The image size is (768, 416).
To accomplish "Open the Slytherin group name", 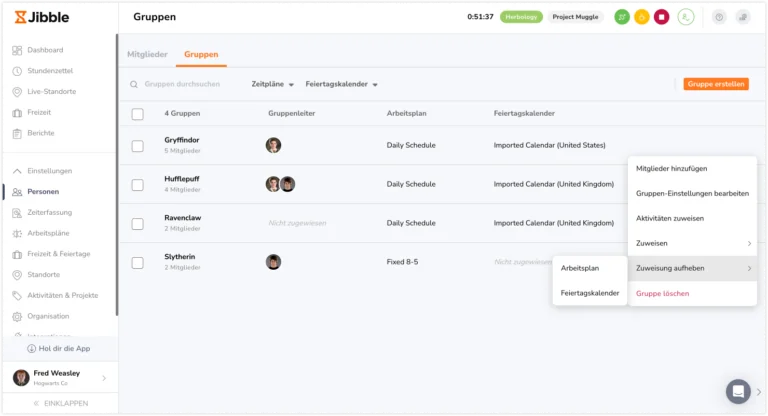I will coord(180,257).
